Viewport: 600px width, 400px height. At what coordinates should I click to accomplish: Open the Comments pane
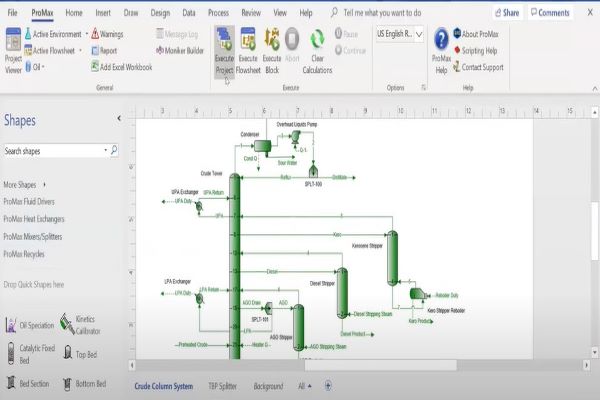pos(550,13)
